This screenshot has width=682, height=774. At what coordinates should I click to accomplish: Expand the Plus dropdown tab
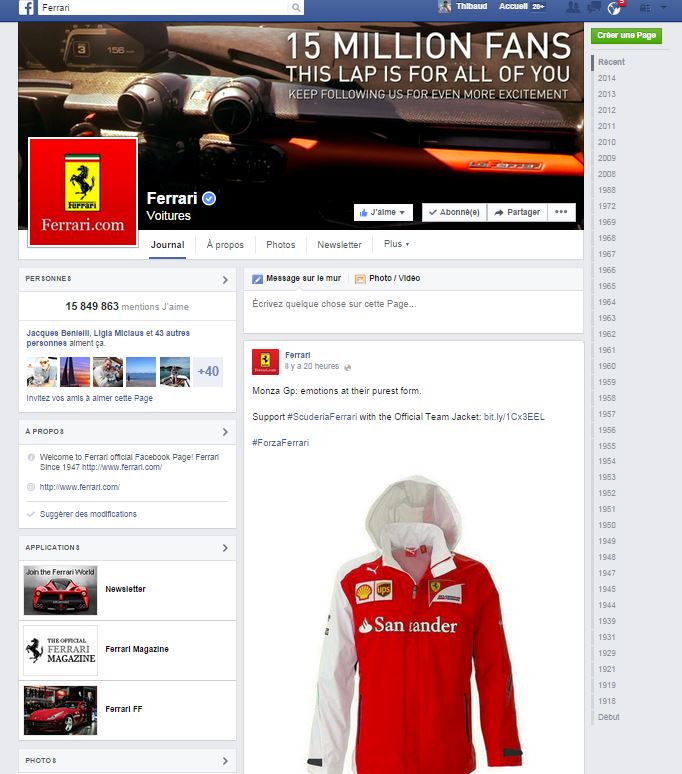pos(396,244)
